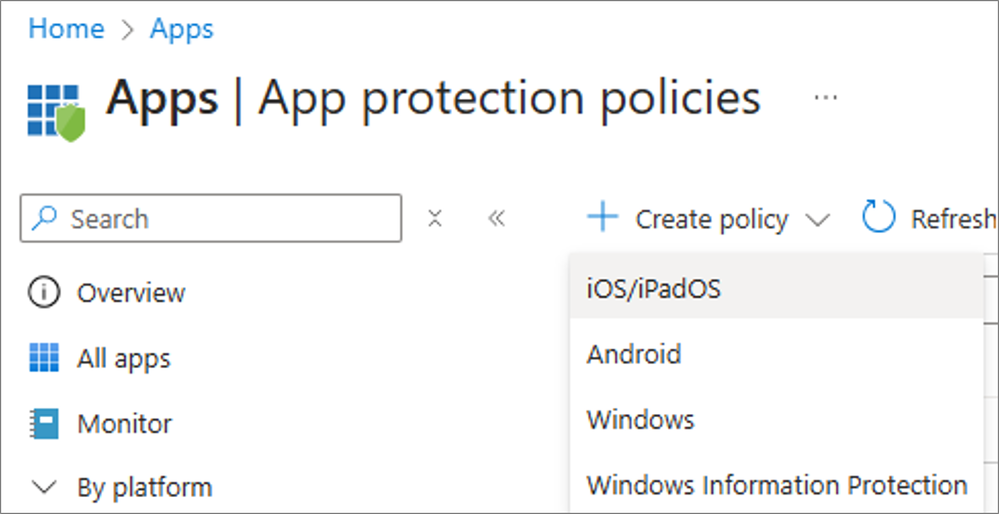Choose Windows Information Protection option

pyautogui.click(x=776, y=485)
